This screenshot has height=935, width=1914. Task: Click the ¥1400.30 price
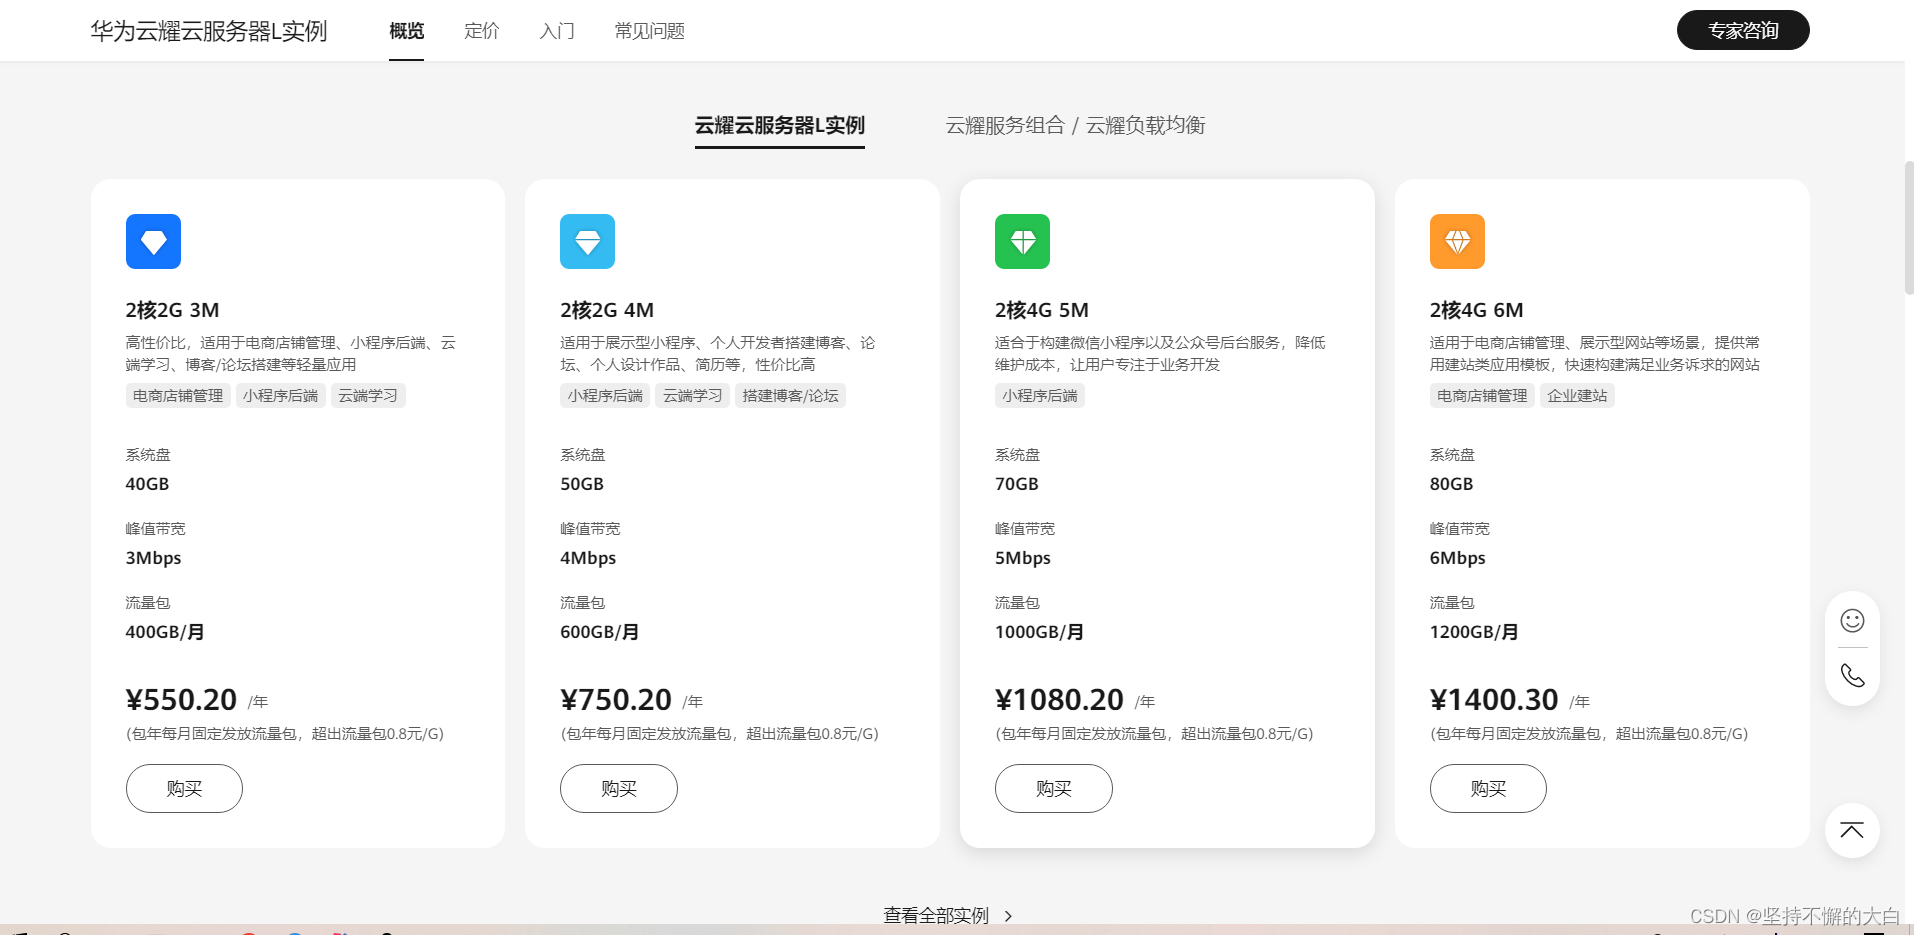1494,699
